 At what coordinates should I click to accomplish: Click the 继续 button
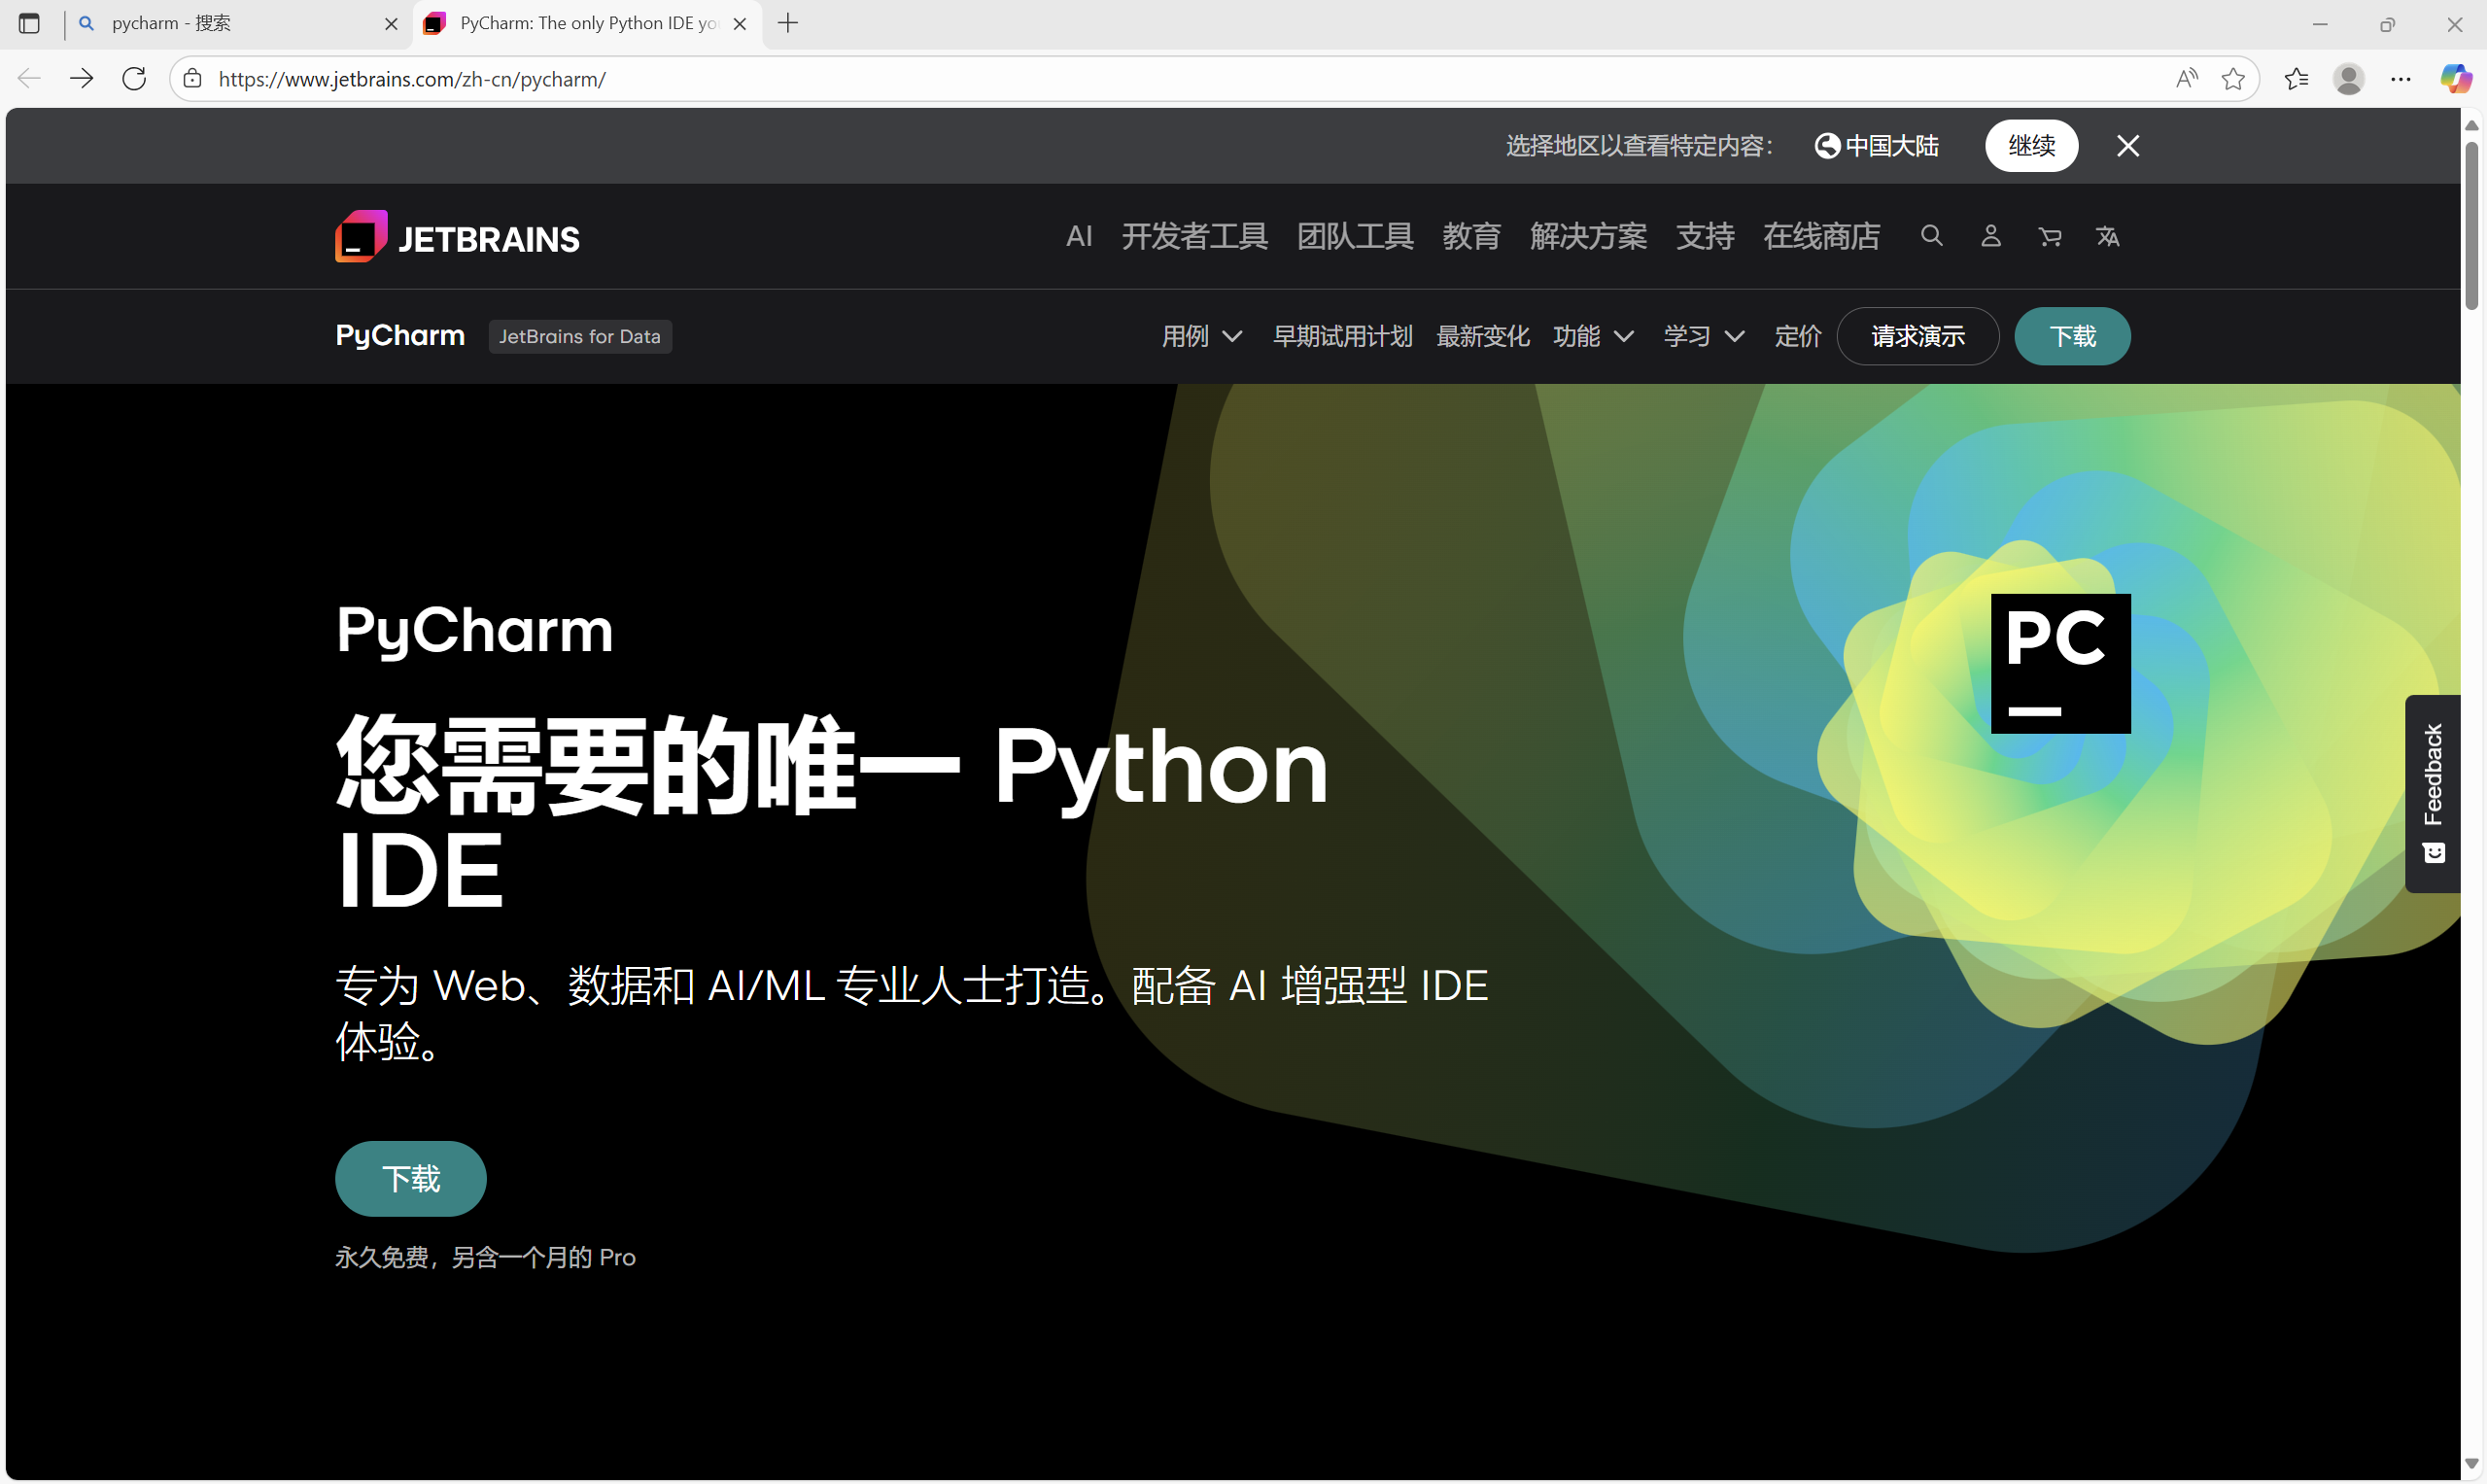[x=2031, y=146]
